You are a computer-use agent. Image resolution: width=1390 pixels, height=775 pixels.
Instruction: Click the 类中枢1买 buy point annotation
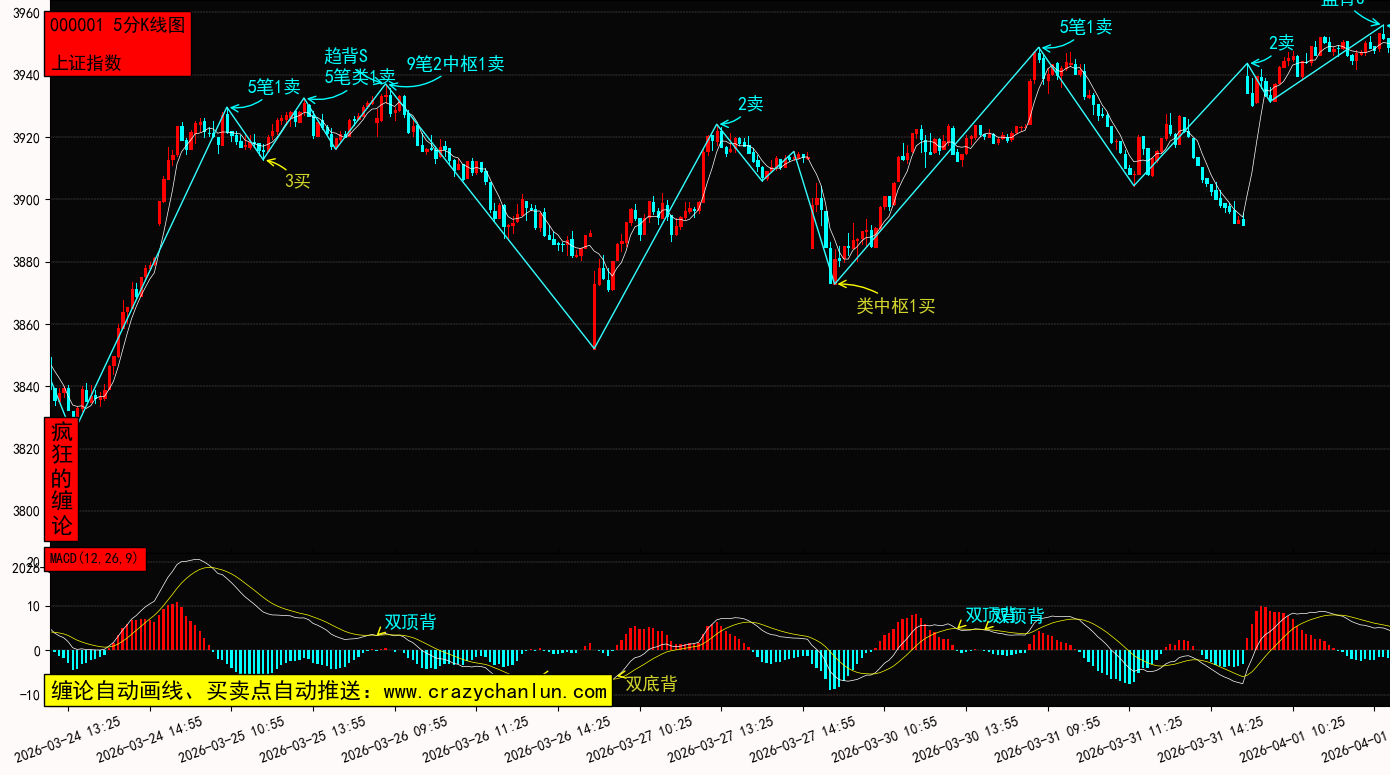point(896,306)
